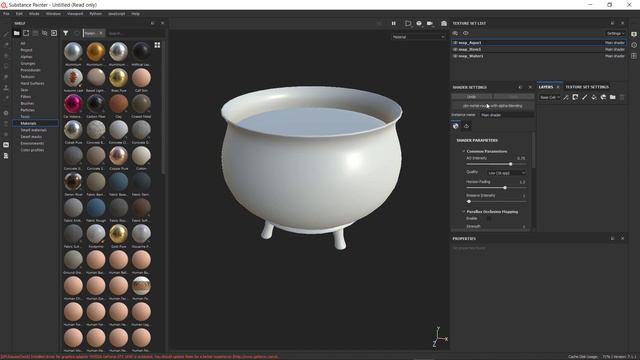The width and height of the screenshot is (640, 360).
Task: Add a paint layer with brush icon
Action: 584,97
